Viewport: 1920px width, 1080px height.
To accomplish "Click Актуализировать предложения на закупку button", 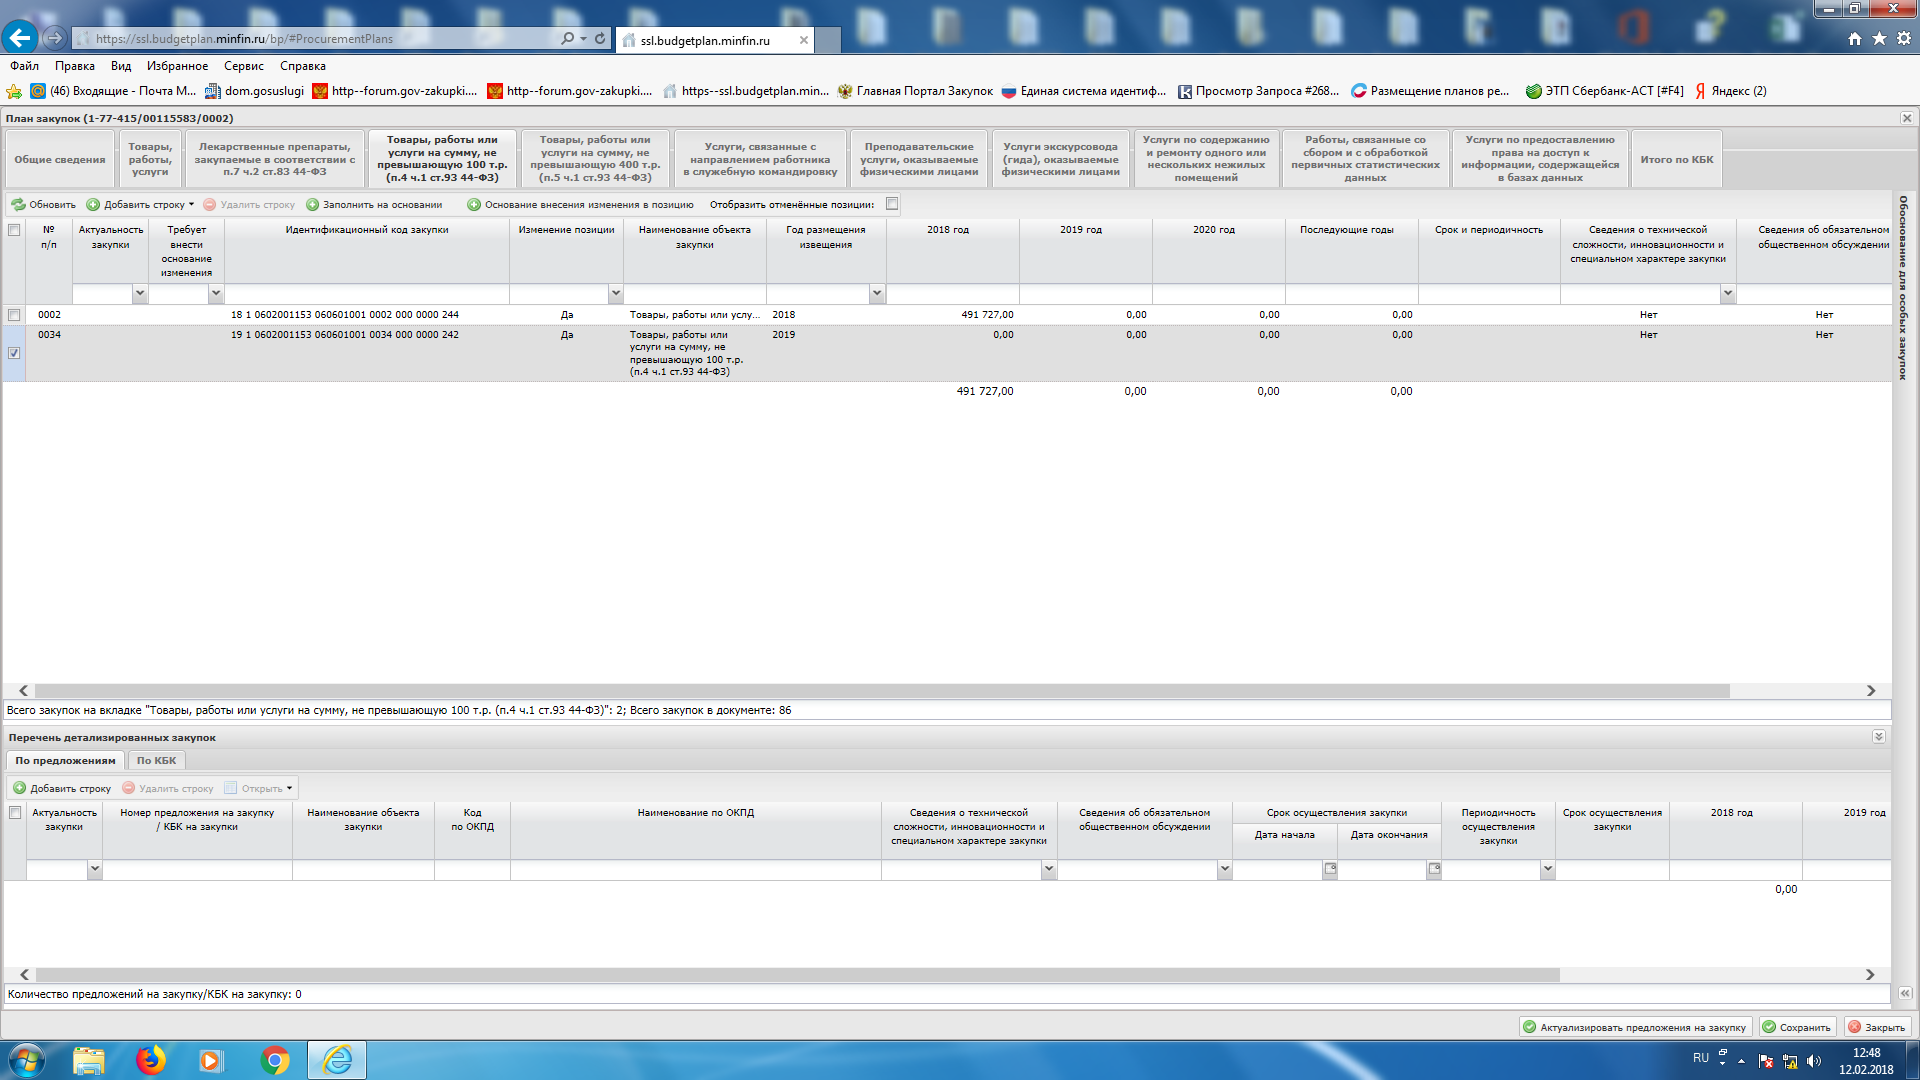I will [x=1635, y=1027].
